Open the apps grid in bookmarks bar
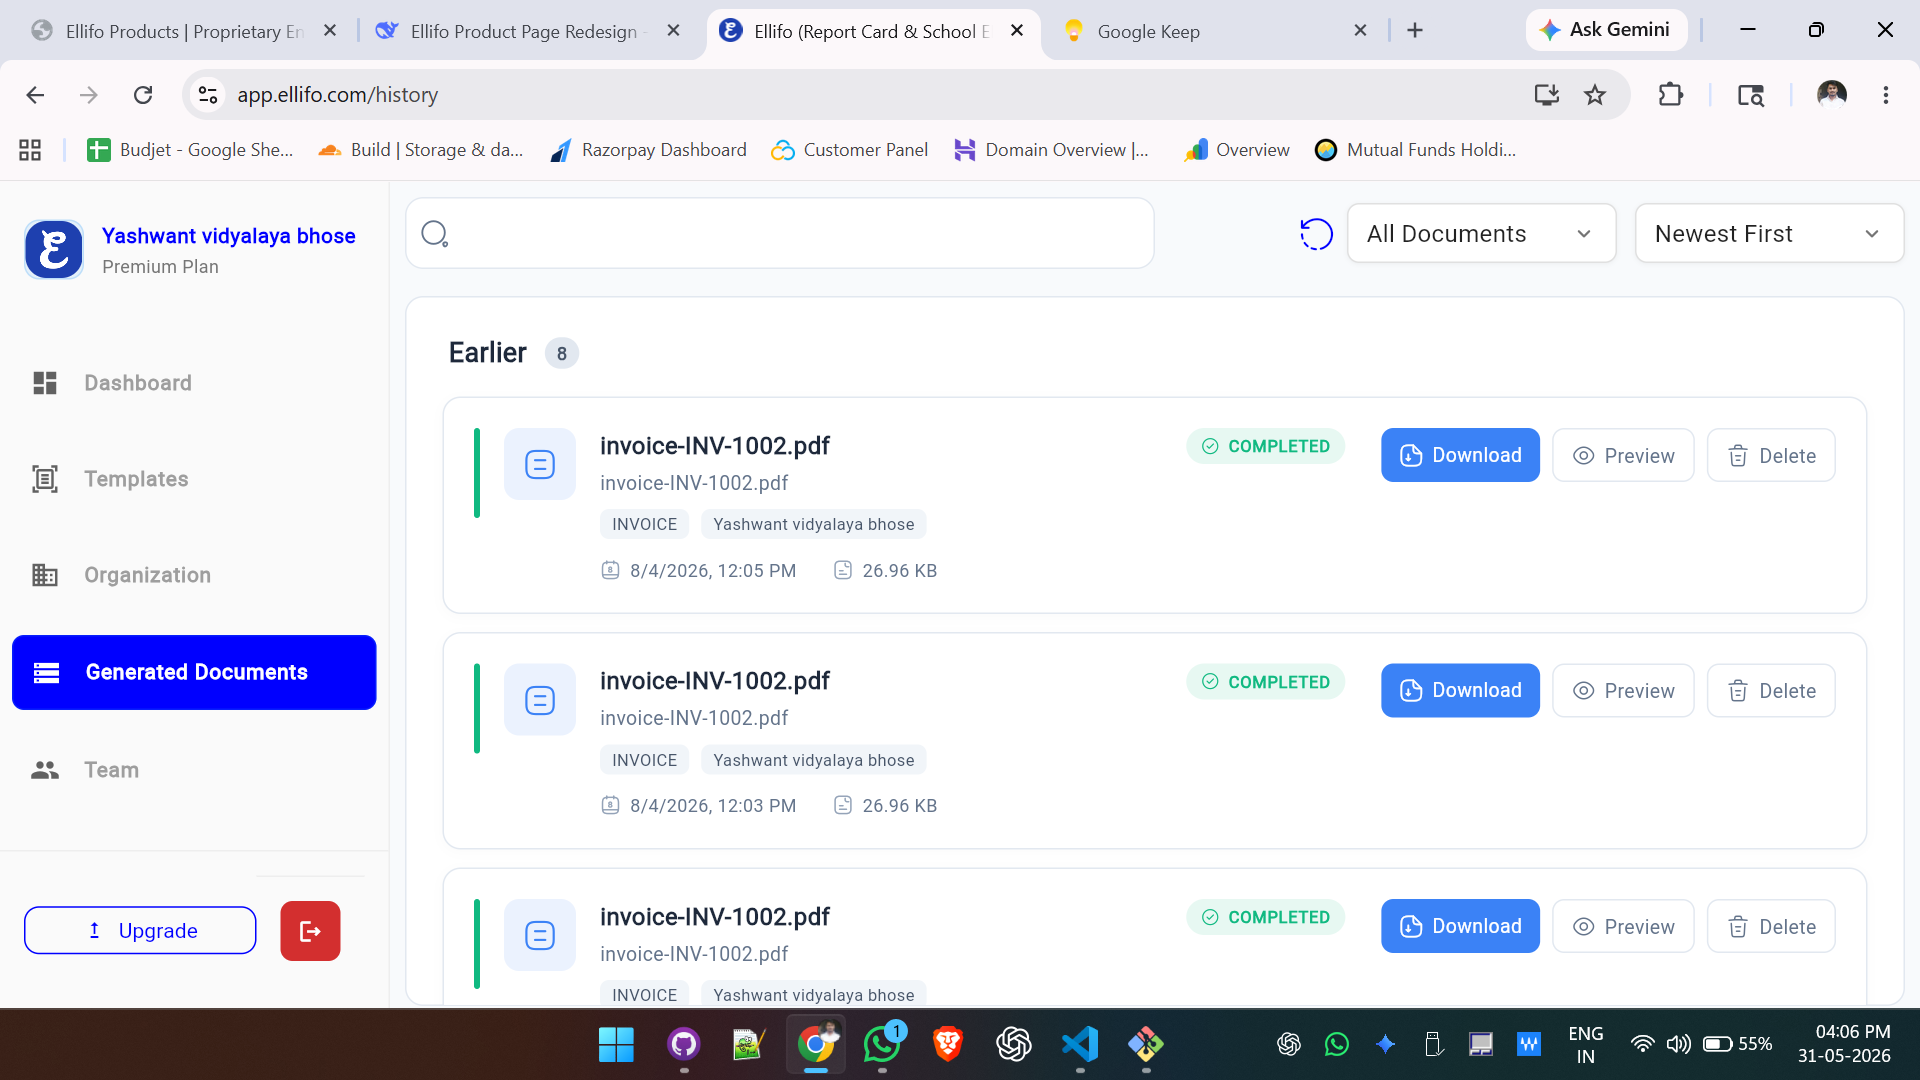 [30, 150]
